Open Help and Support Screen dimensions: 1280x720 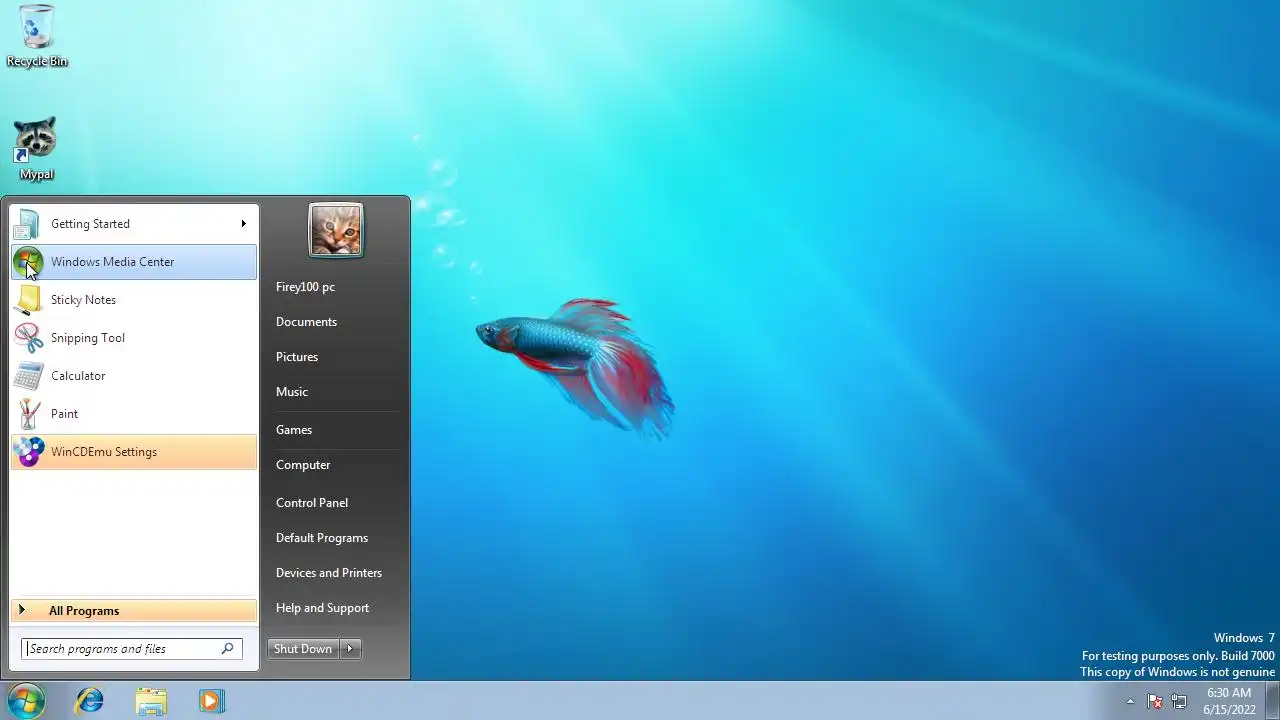(x=322, y=608)
